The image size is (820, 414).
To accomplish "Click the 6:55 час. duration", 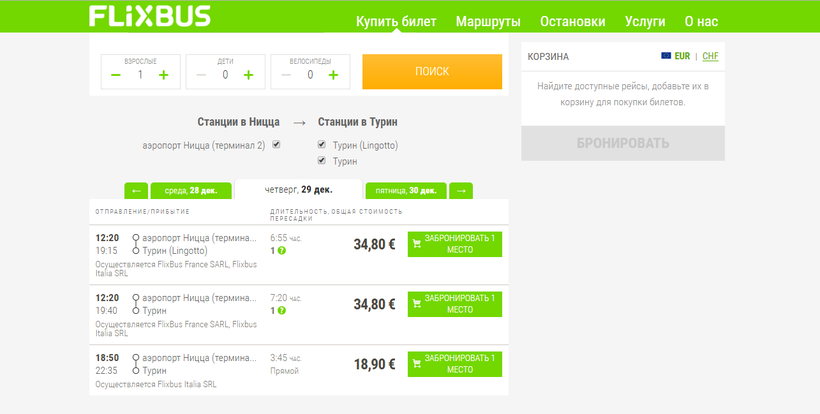I will pos(286,238).
